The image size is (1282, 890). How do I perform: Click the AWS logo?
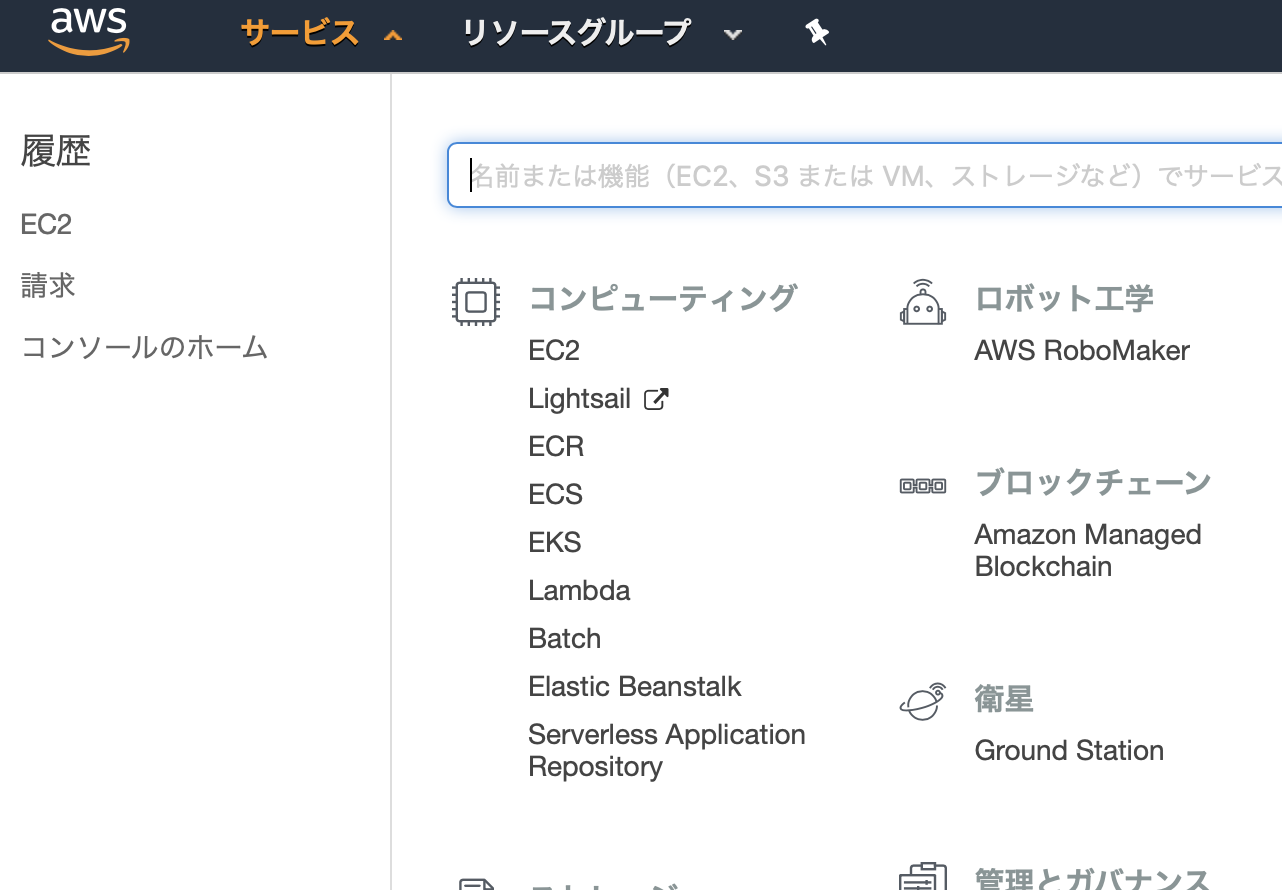88,31
